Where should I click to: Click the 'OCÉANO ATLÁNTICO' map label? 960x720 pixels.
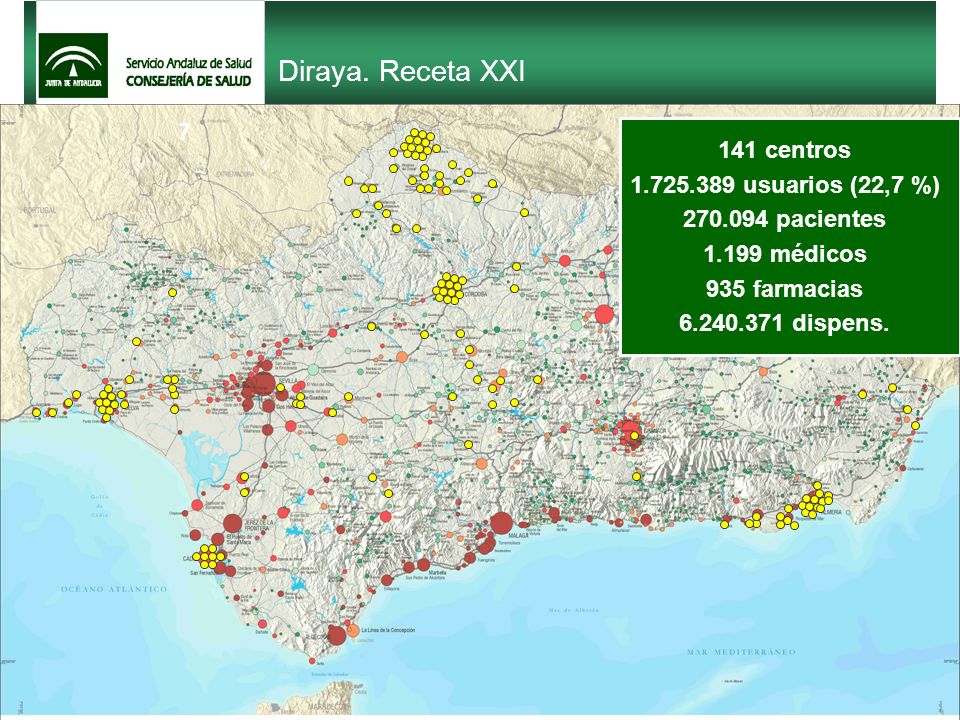coord(114,589)
